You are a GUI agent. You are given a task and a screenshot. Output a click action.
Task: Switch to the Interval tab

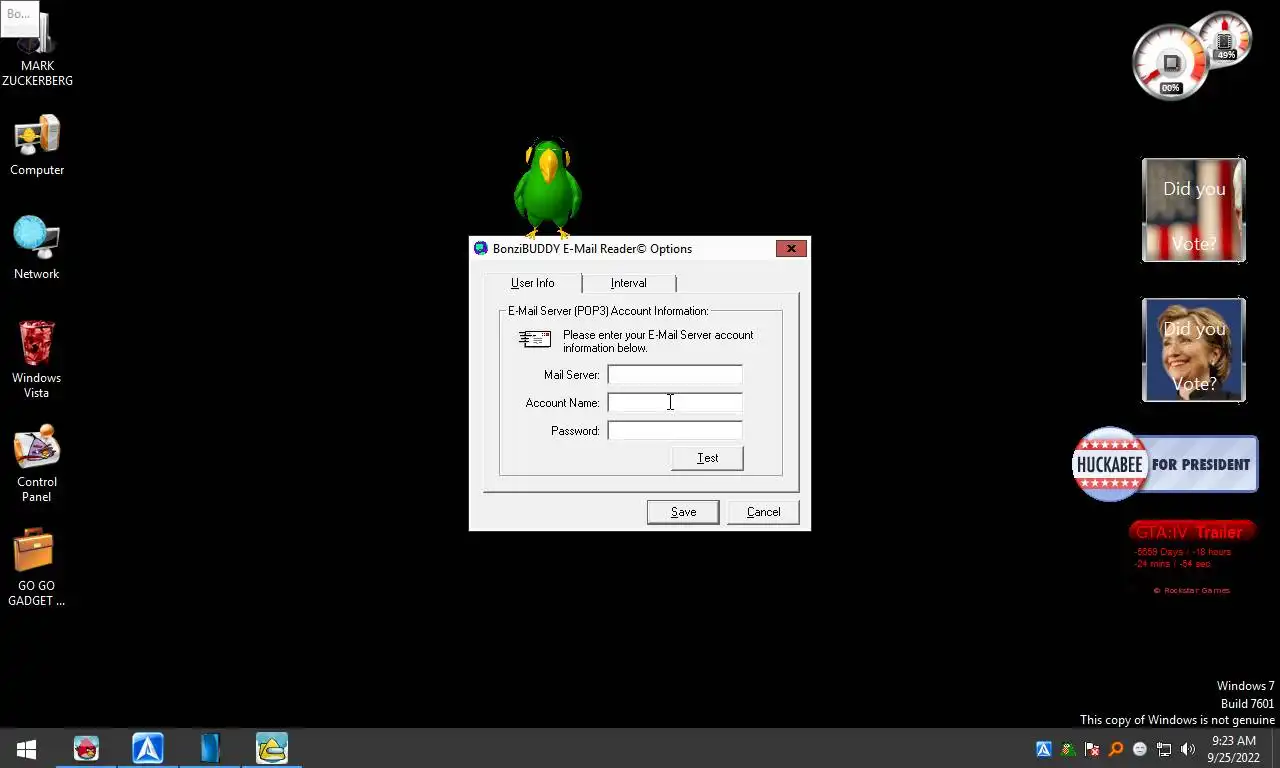[629, 283]
